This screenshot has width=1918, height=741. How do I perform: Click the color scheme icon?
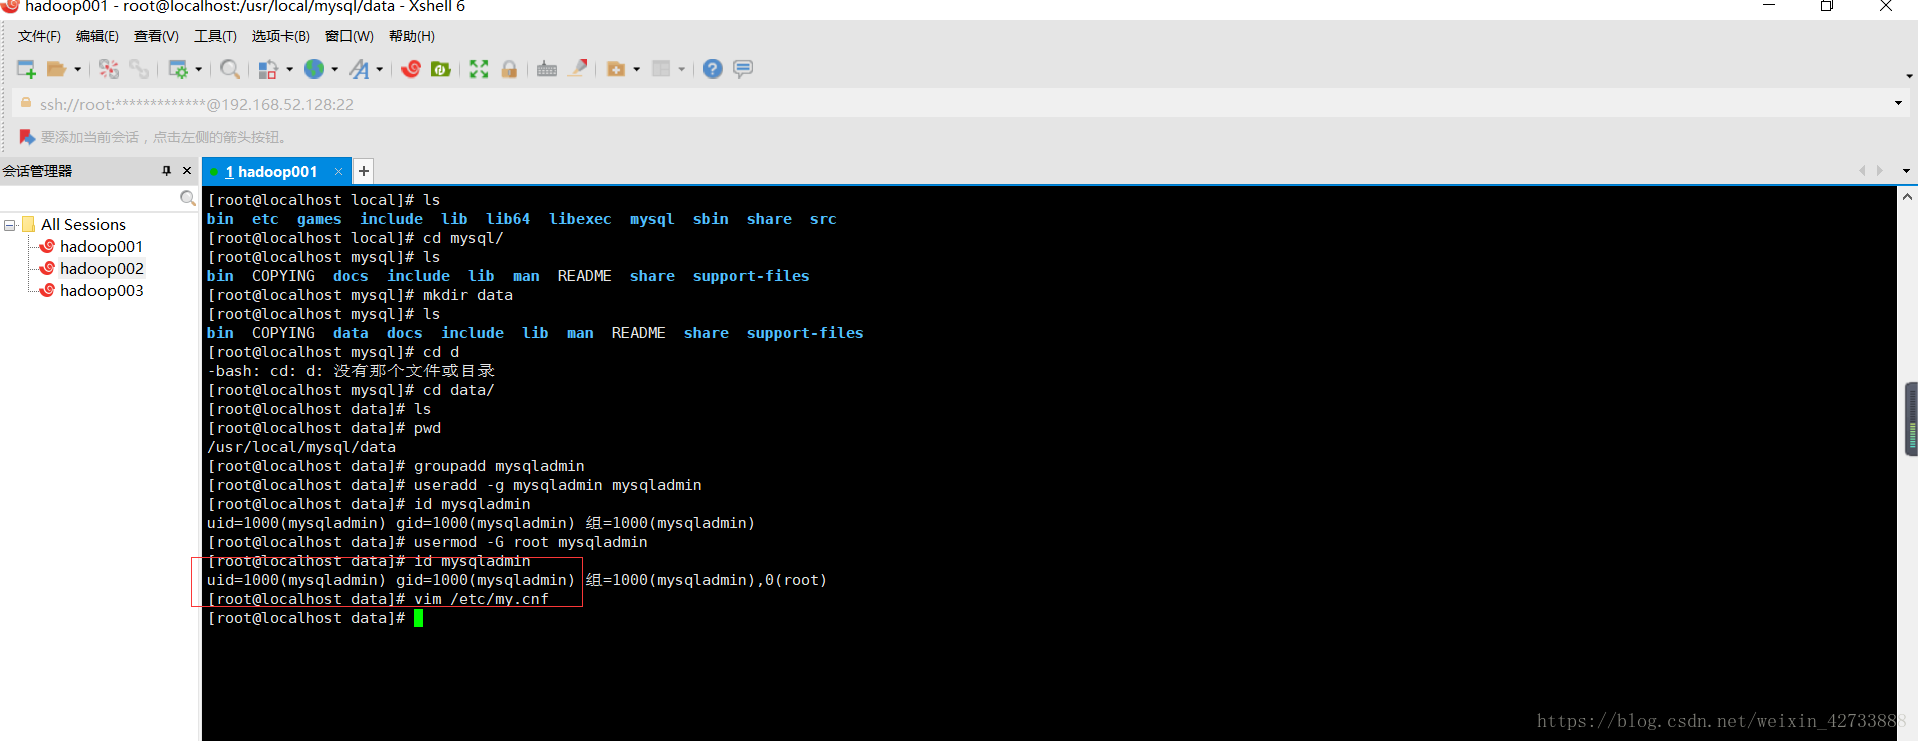point(268,69)
